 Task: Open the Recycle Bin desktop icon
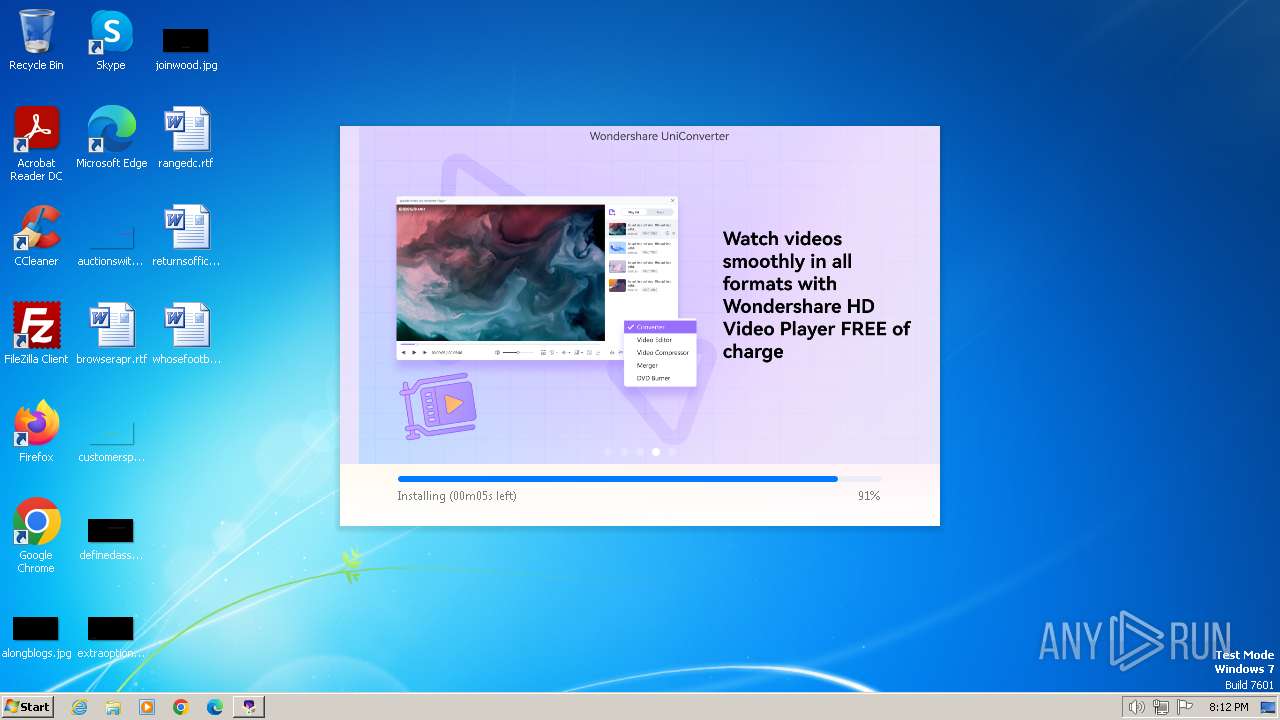(36, 40)
